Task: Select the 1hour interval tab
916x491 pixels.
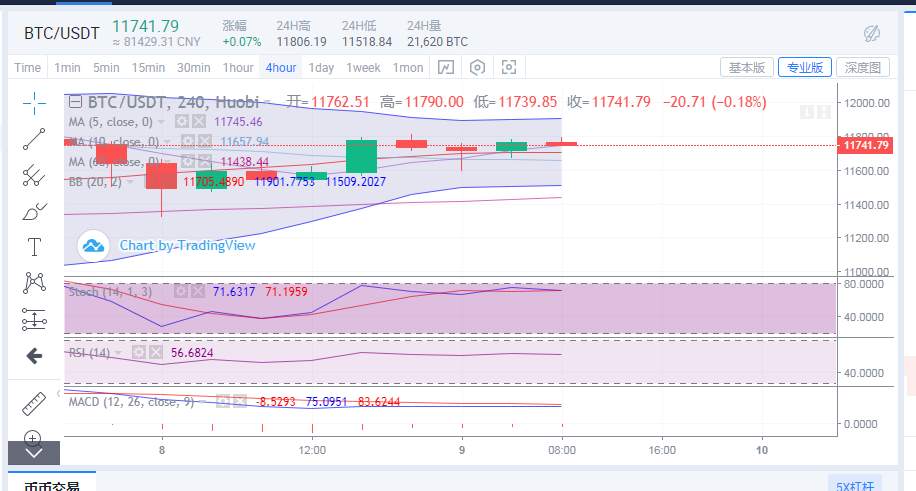Action: point(238,68)
